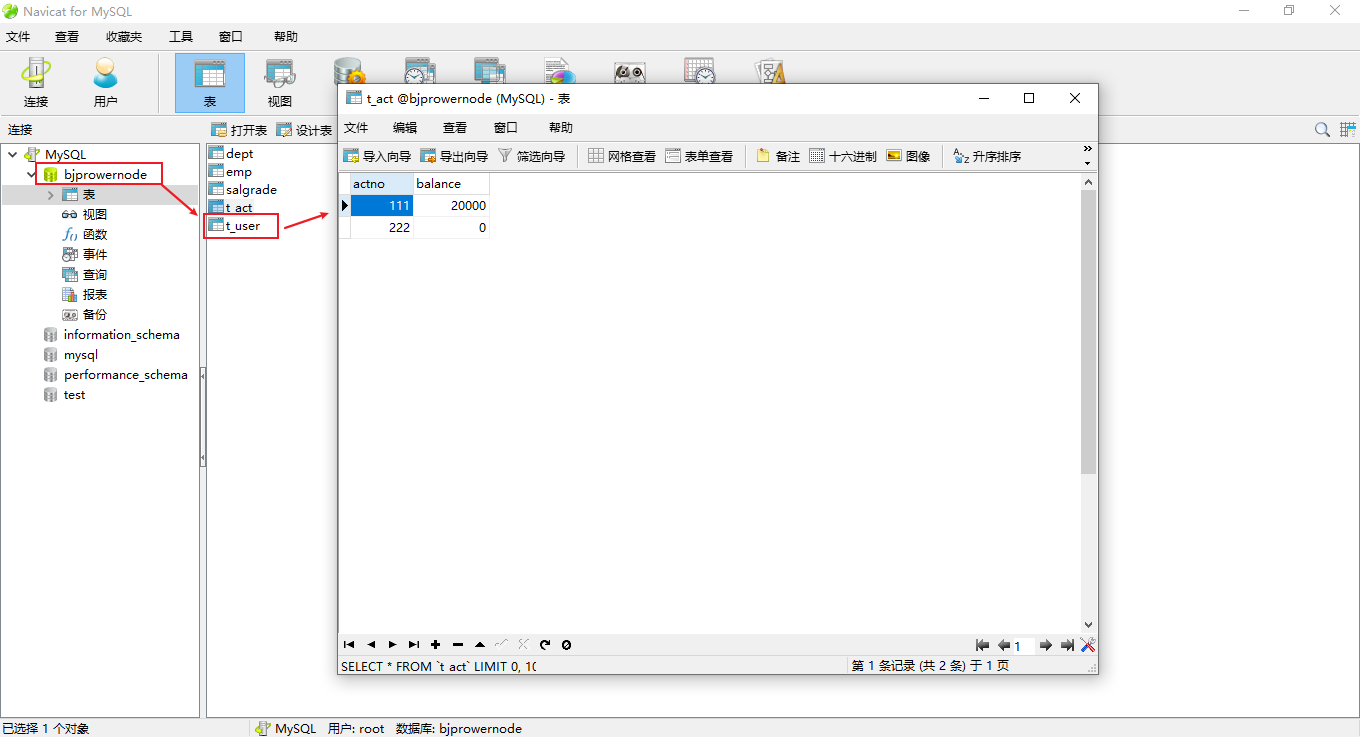
Task: Open 帮助 help menu in t_act window
Action: click(561, 128)
